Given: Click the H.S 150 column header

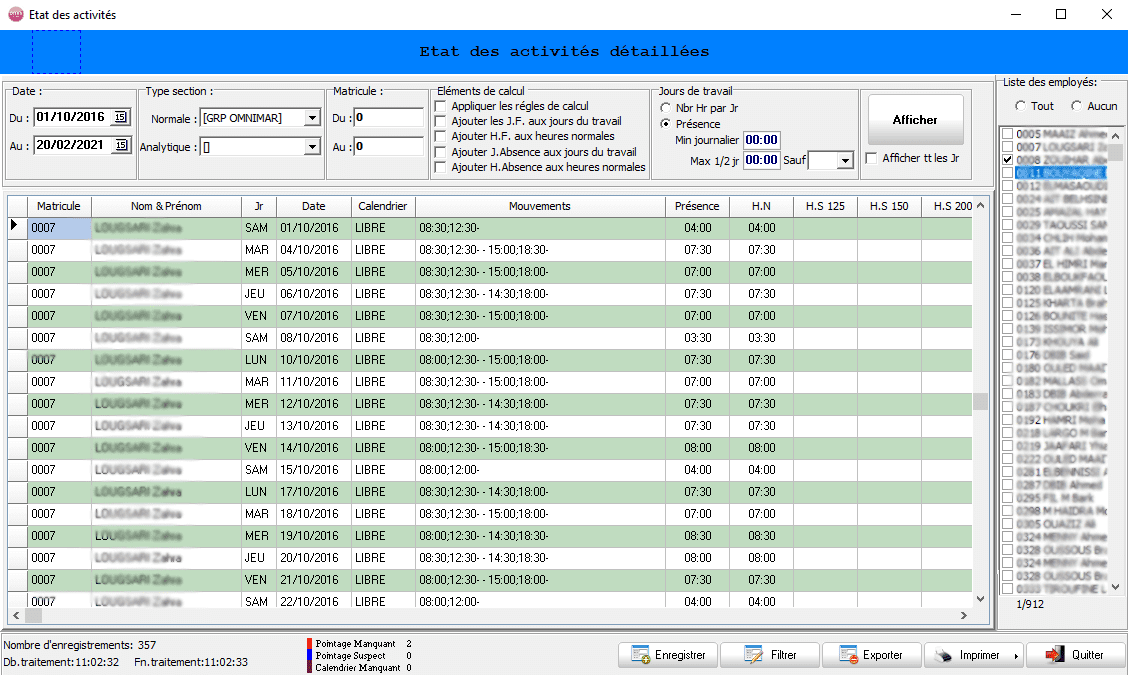Looking at the screenshot, I should click(x=889, y=206).
